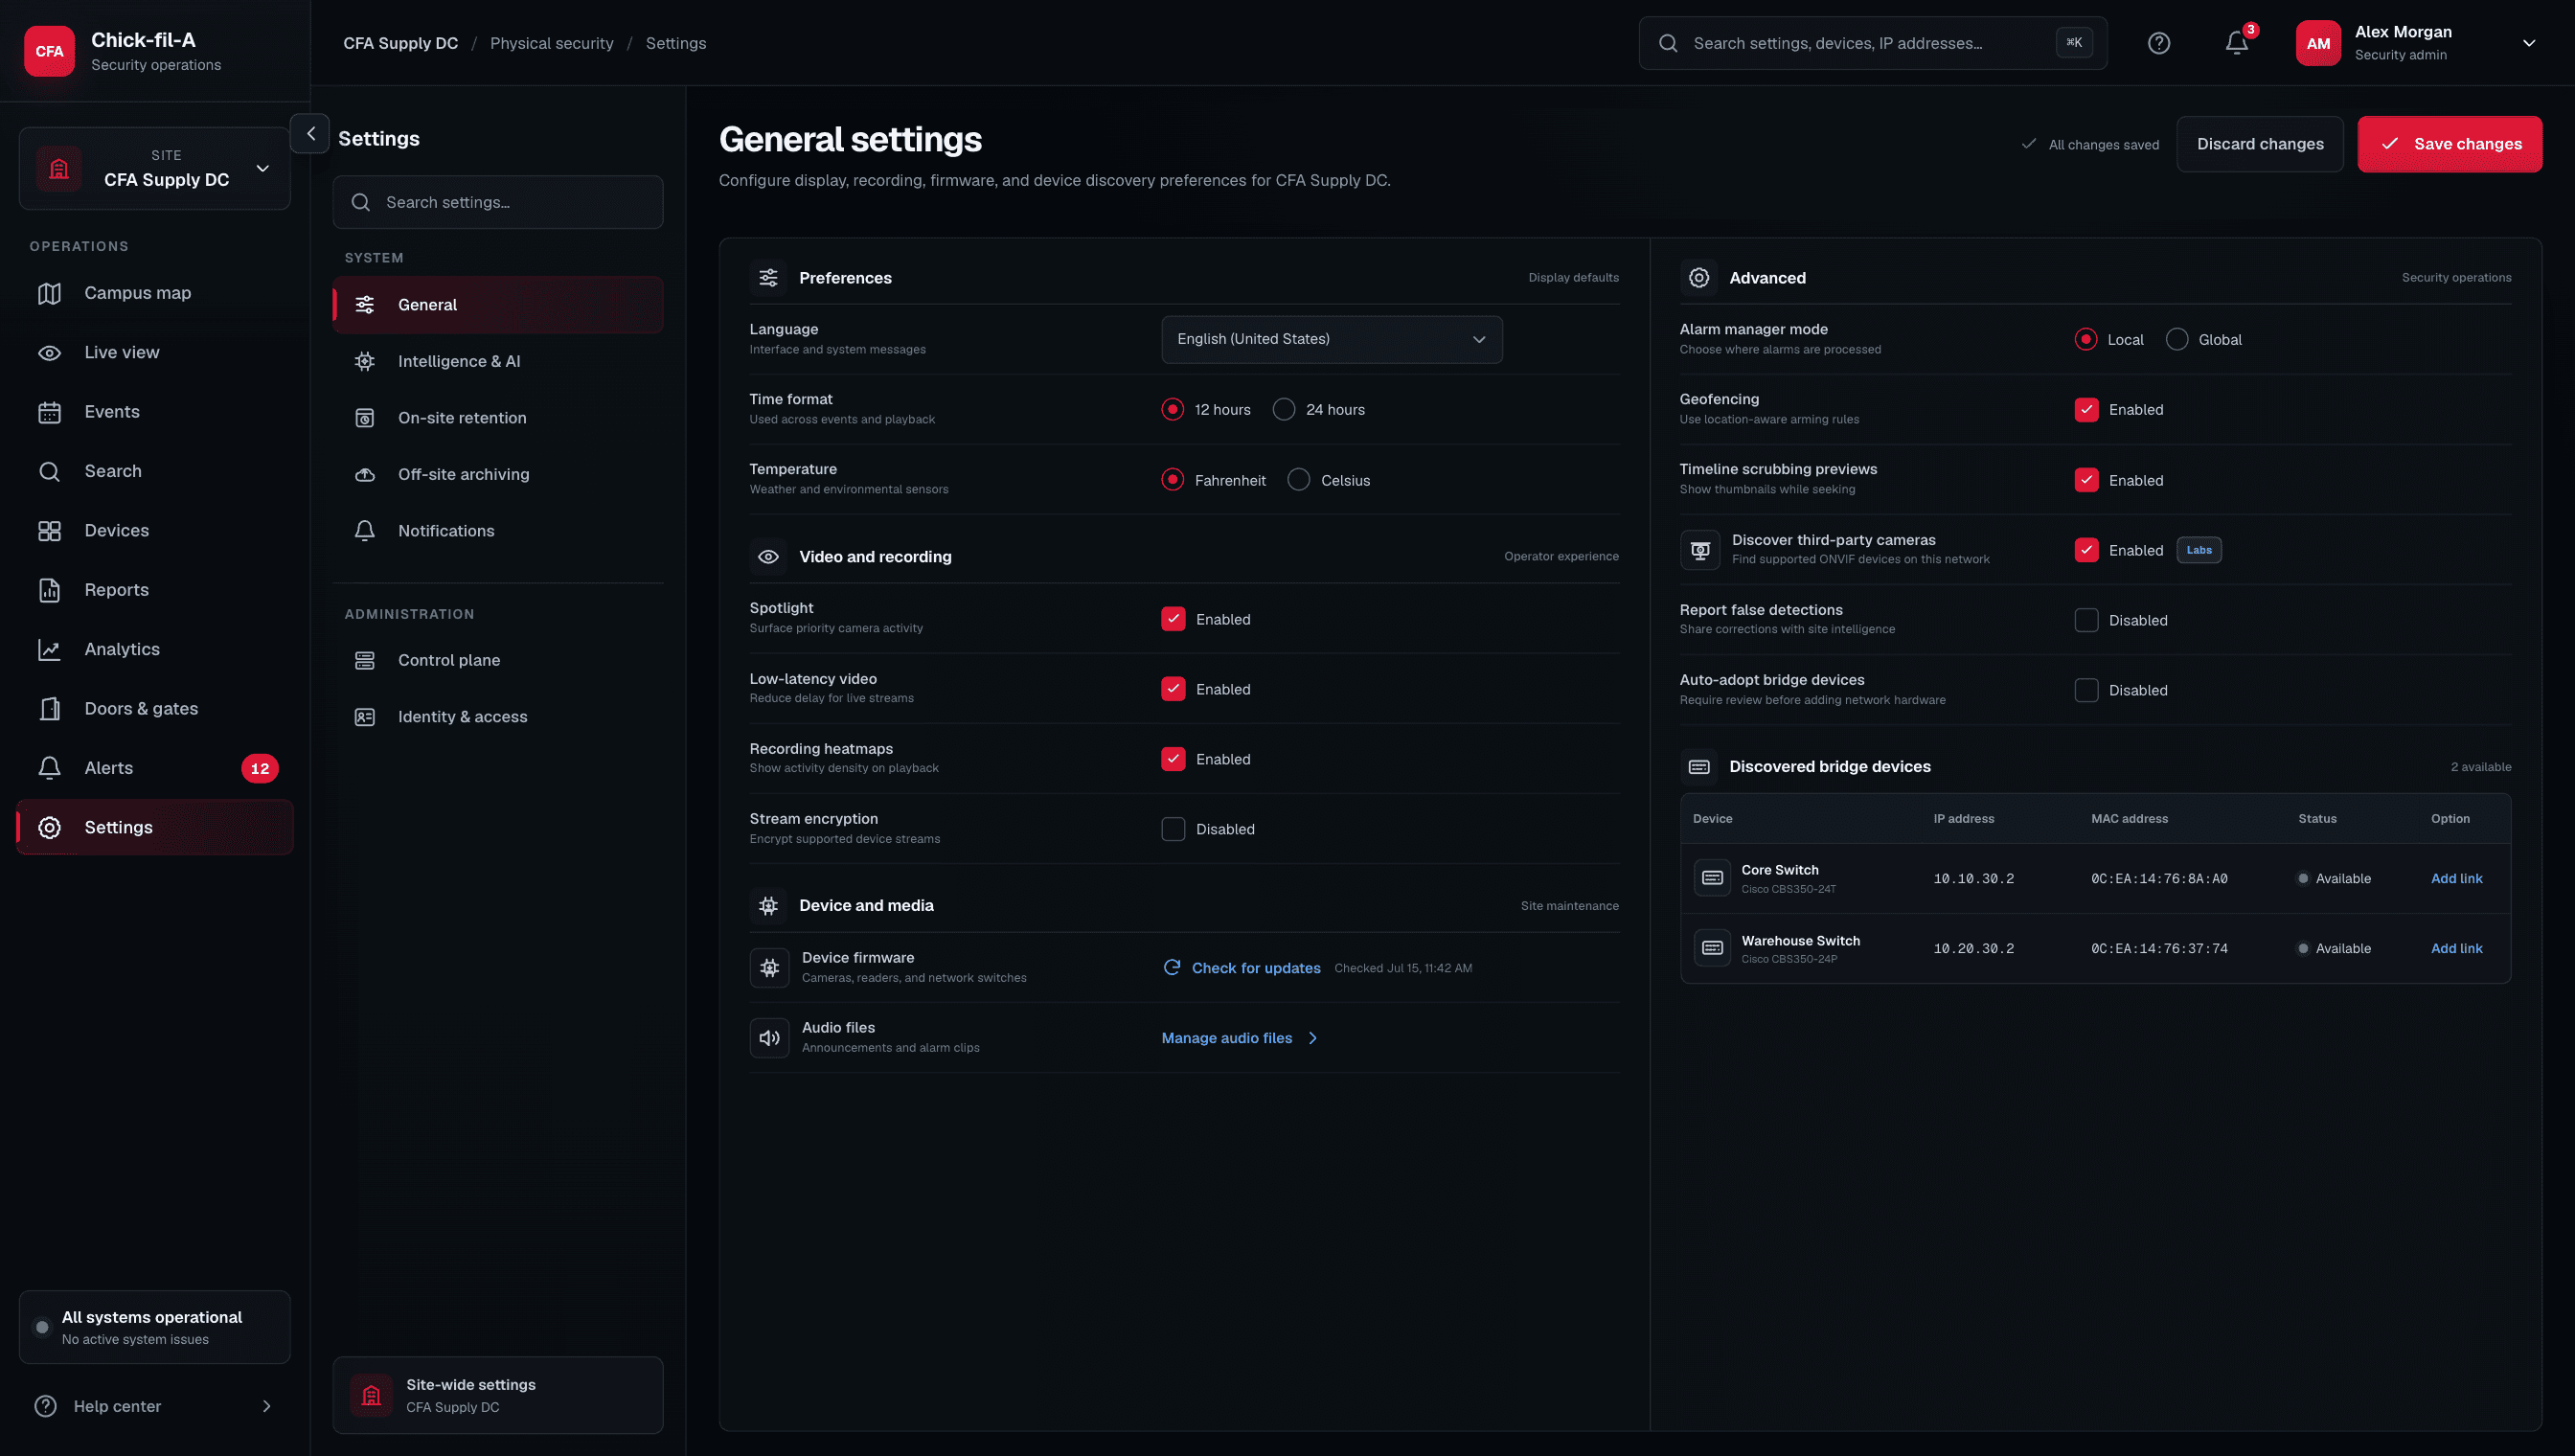The width and height of the screenshot is (2575, 1456).
Task: Click the Core Switch device icon
Action: point(1711,877)
